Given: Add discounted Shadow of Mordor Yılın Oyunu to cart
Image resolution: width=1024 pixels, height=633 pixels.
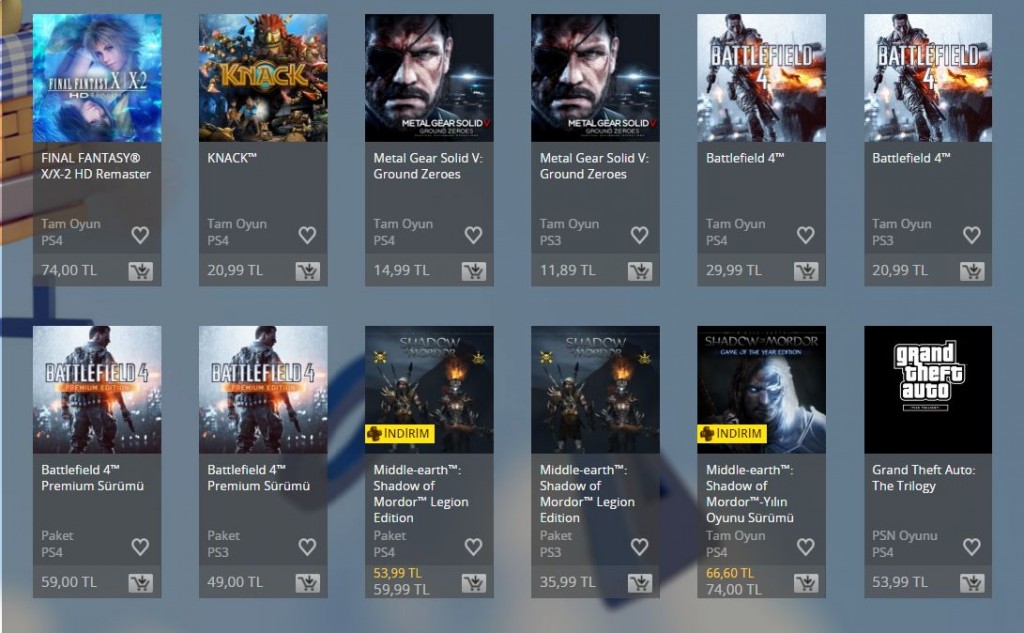Looking at the screenshot, I should (x=806, y=583).
